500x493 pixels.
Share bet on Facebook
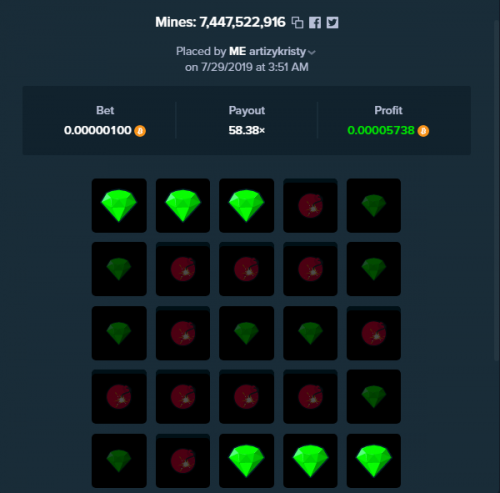[315, 23]
